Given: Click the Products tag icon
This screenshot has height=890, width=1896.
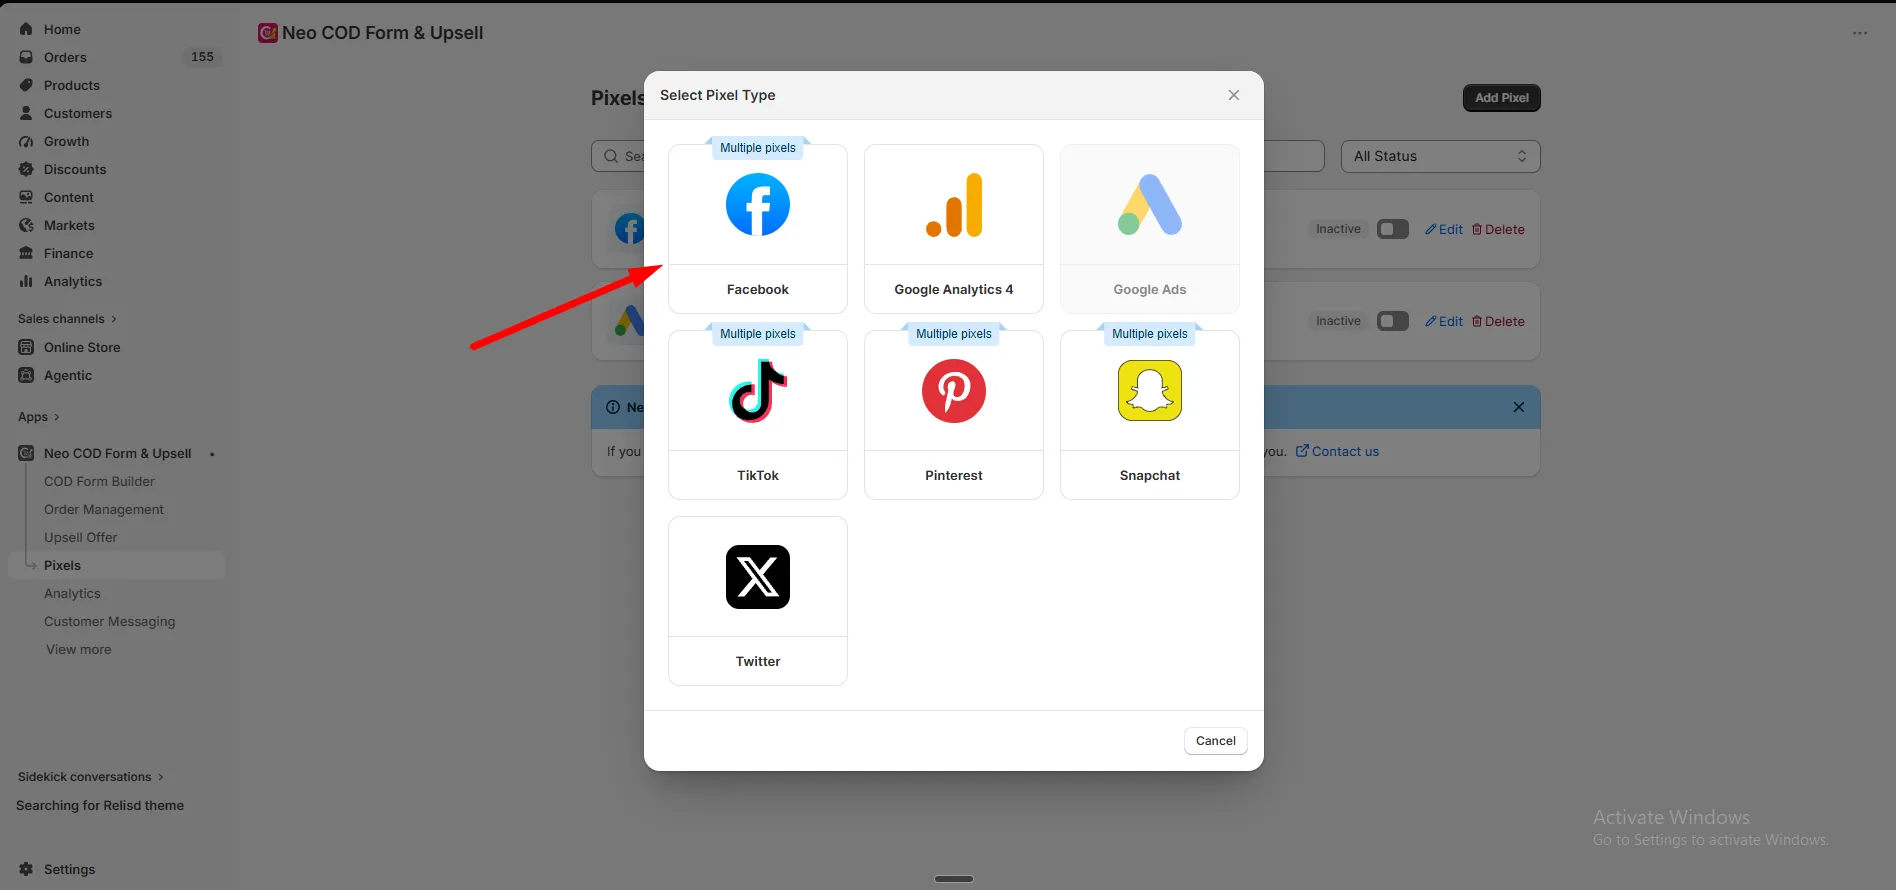Looking at the screenshot, I should click(26, 85).
